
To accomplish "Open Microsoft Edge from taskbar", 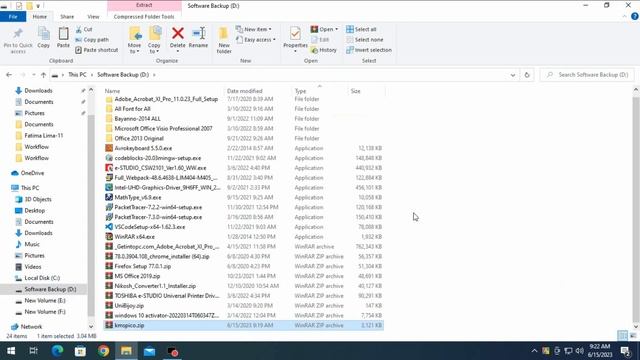I will tap(57, 351).
